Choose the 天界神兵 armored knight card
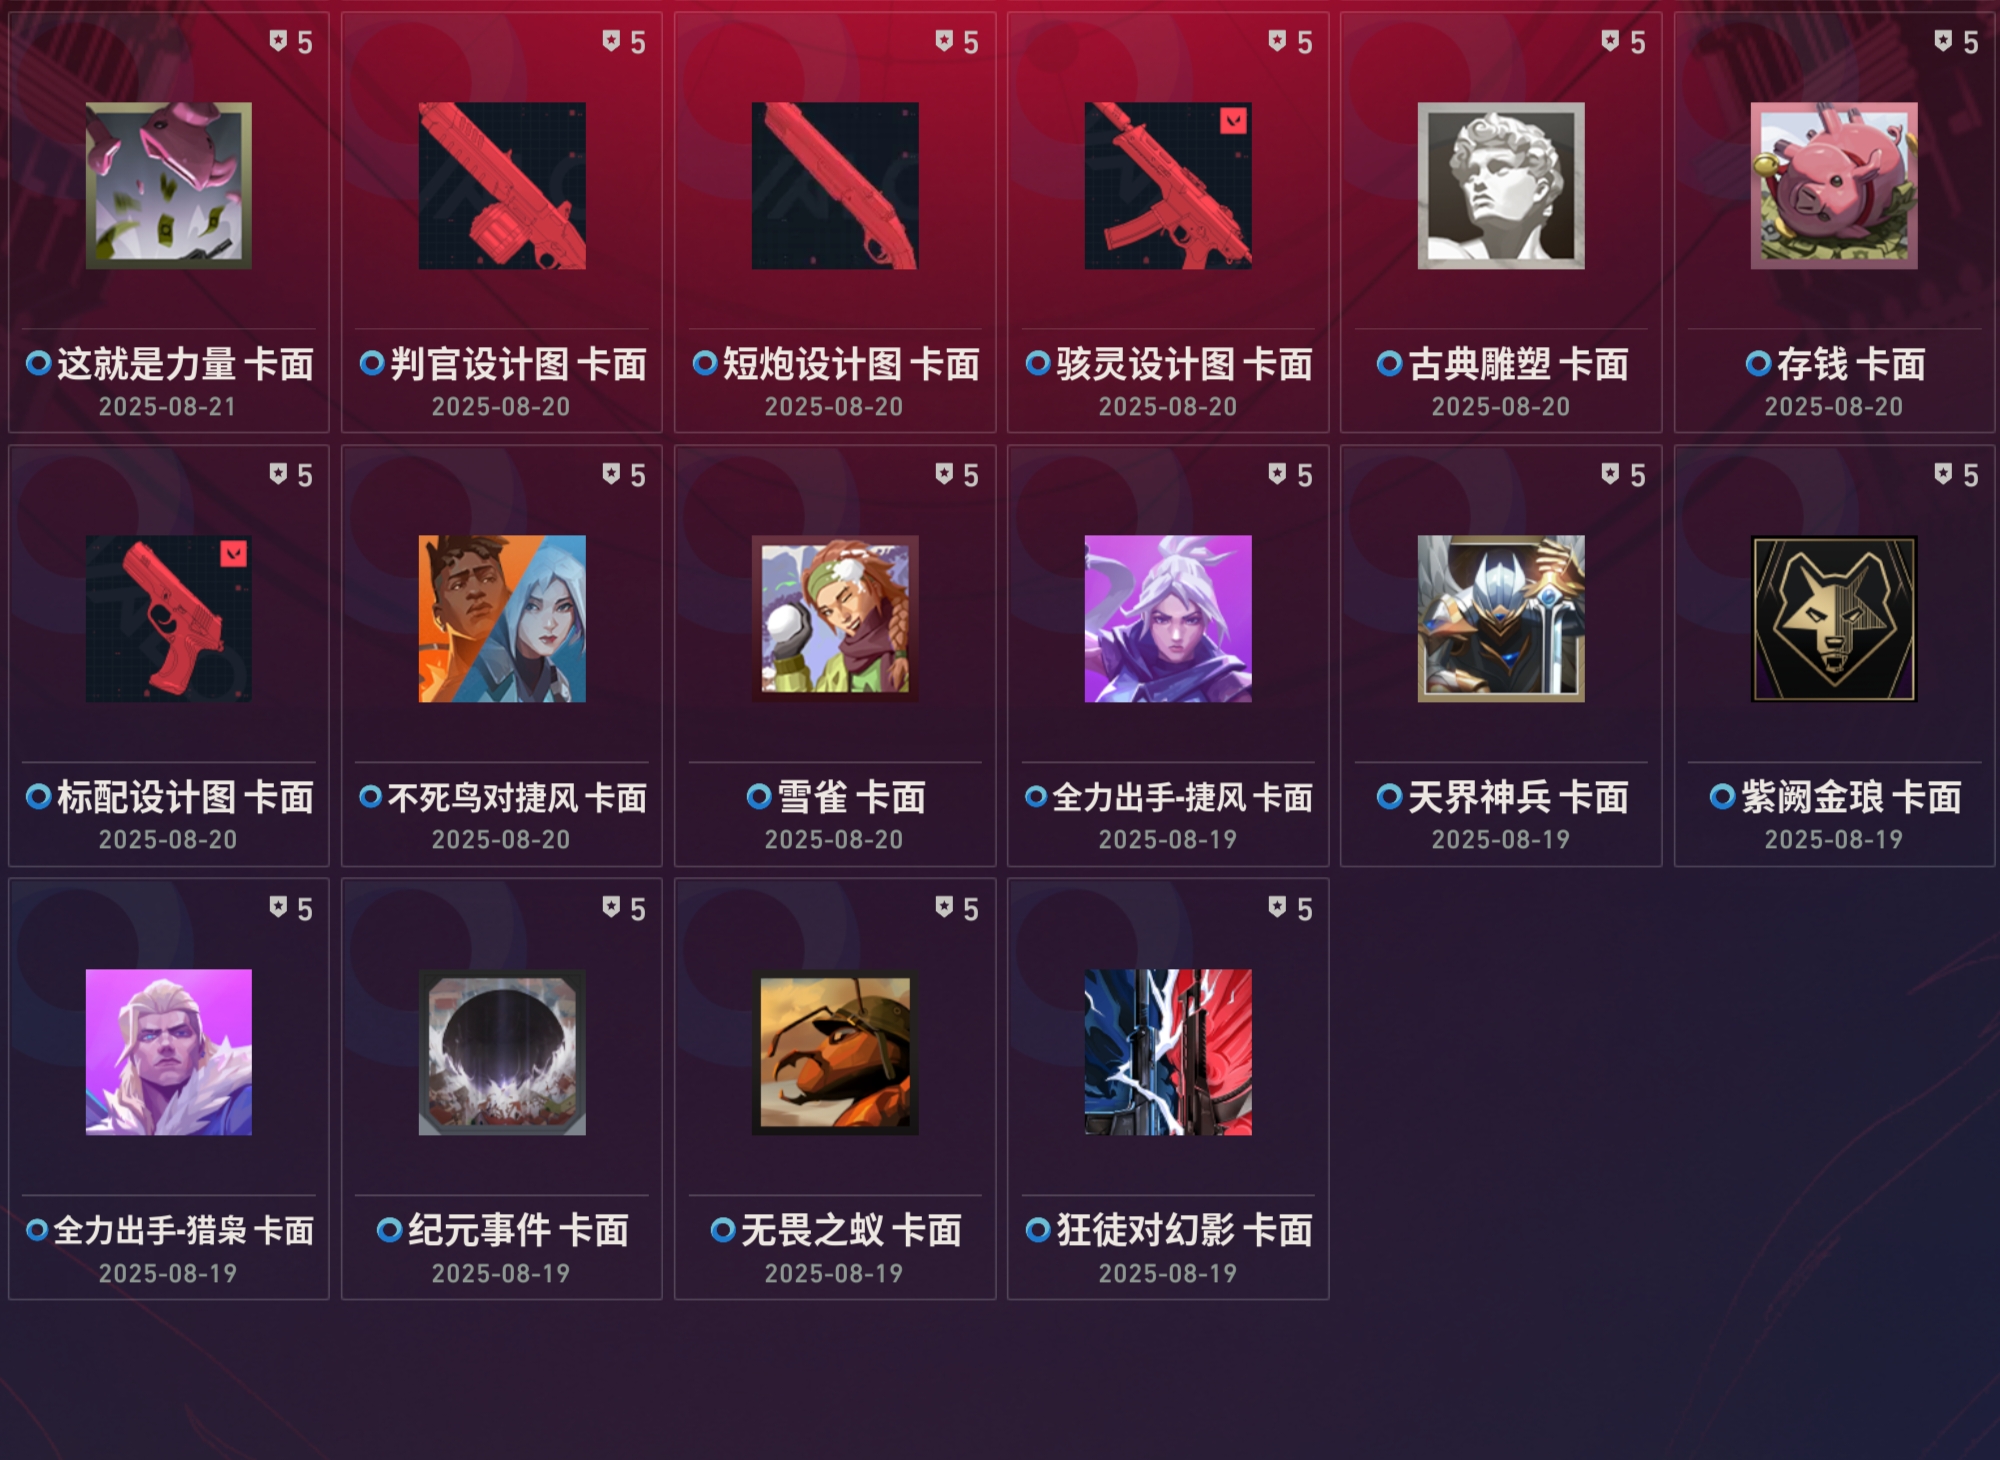The height and width of the screenshot is (1460, 2000). pos(1501,619)
